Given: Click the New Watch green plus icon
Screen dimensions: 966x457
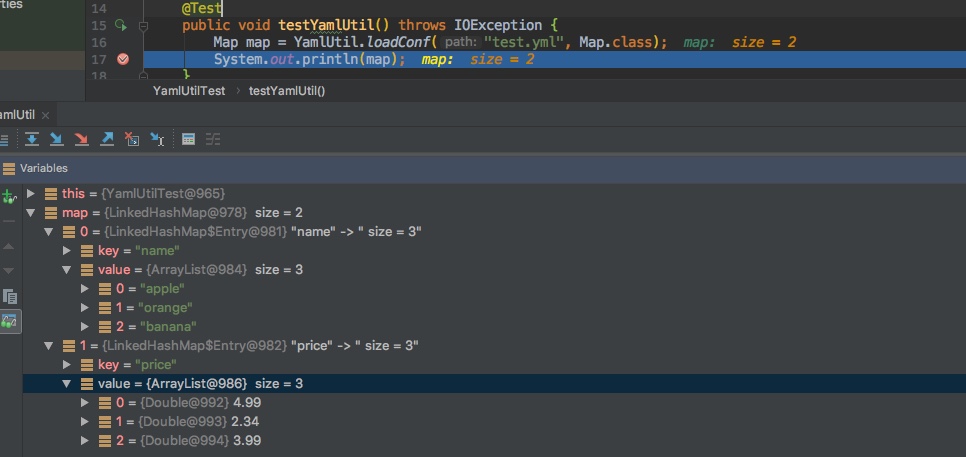Looking at the screenshot, I should (x=9, y=197).
